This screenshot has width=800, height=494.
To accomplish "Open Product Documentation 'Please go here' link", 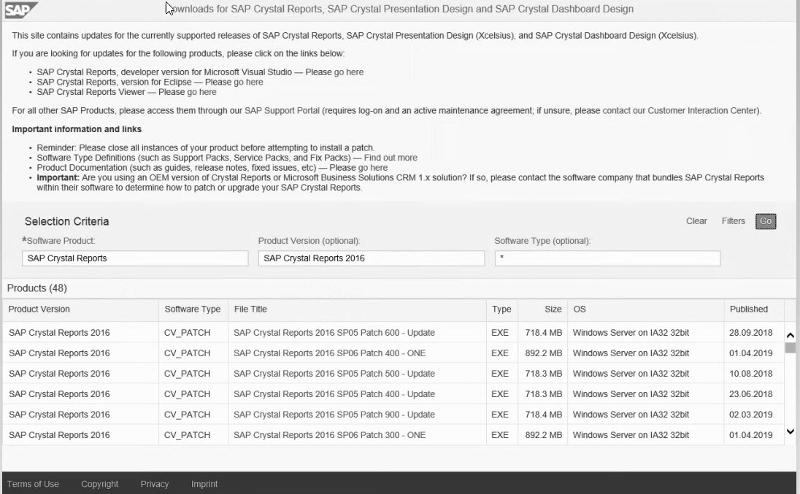I will (x=358, y=167).
